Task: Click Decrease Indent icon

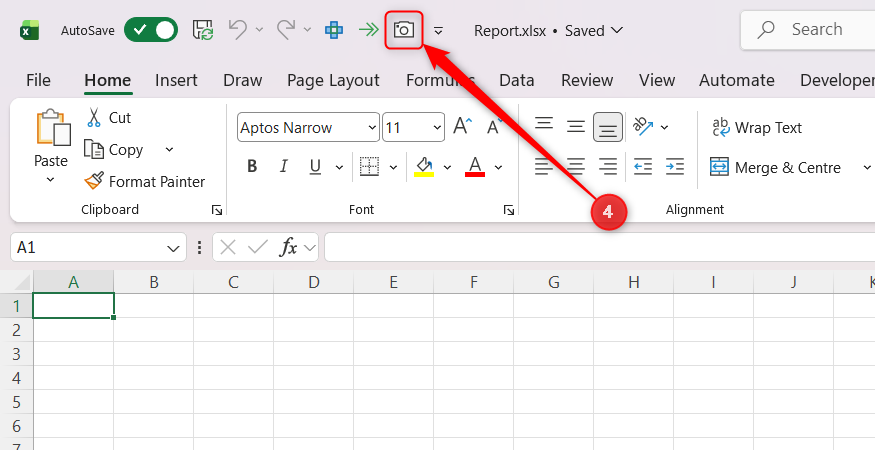Action: [643, 166]
